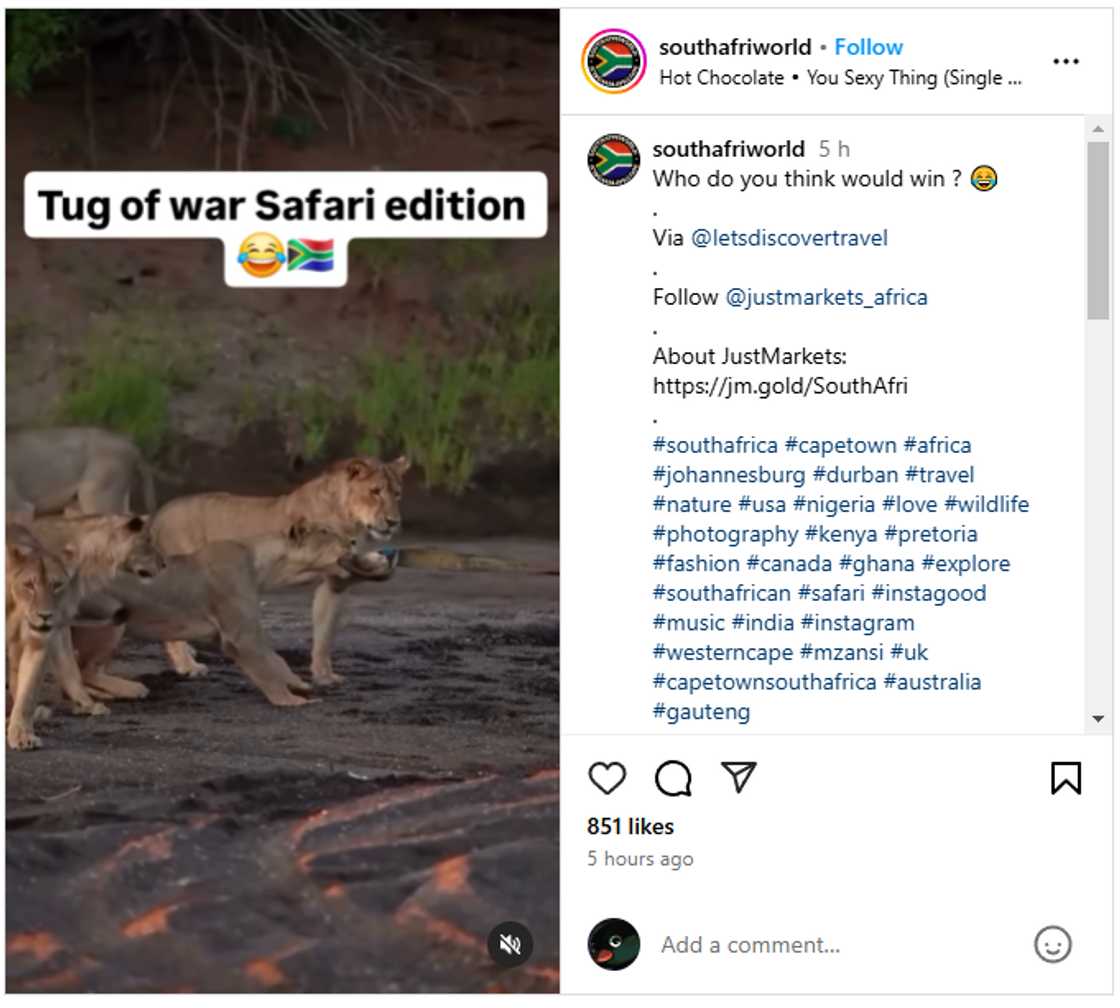Open comments with the speech bubble icon
Viewport: 1120px width, 1008px height.
click(x=673, y=778)
